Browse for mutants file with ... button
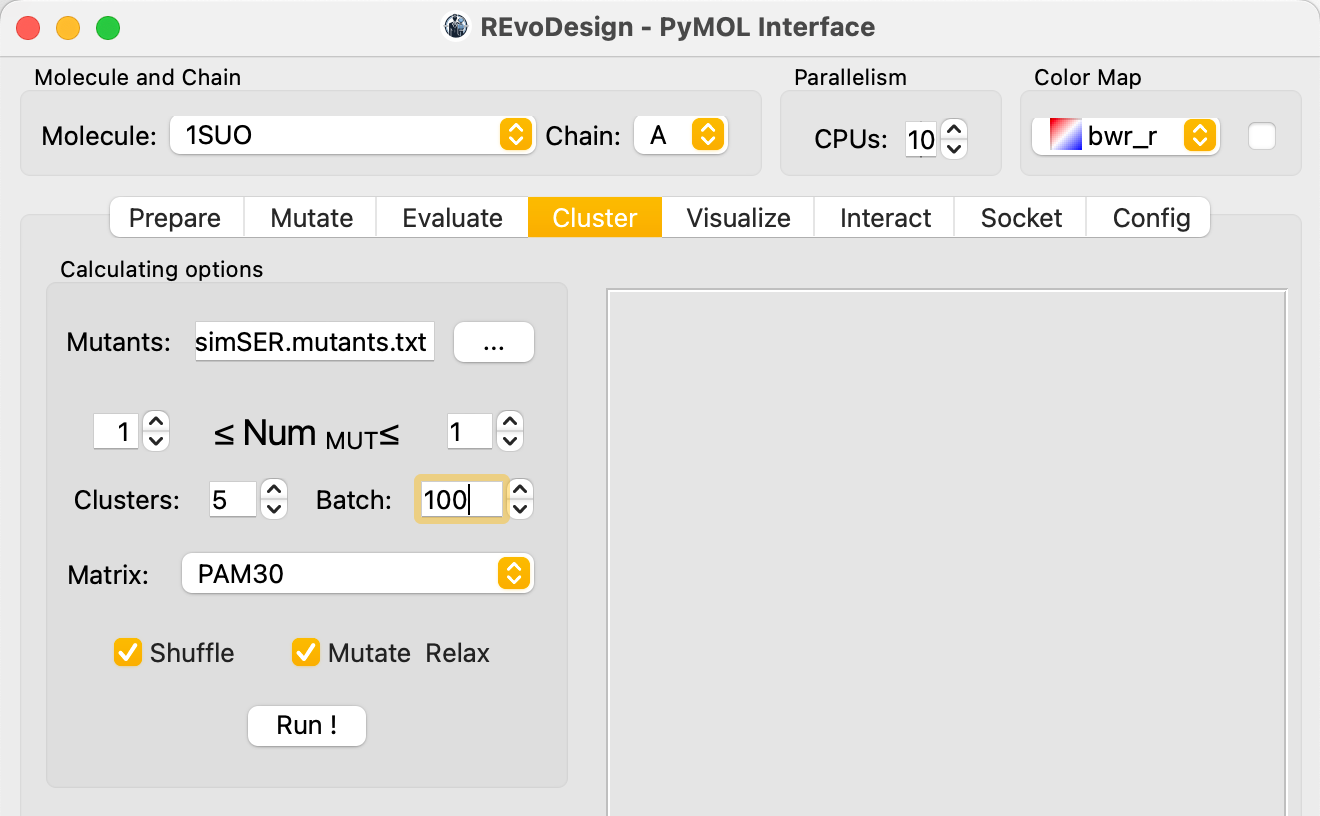1320x816 pixels. [494, 343]
